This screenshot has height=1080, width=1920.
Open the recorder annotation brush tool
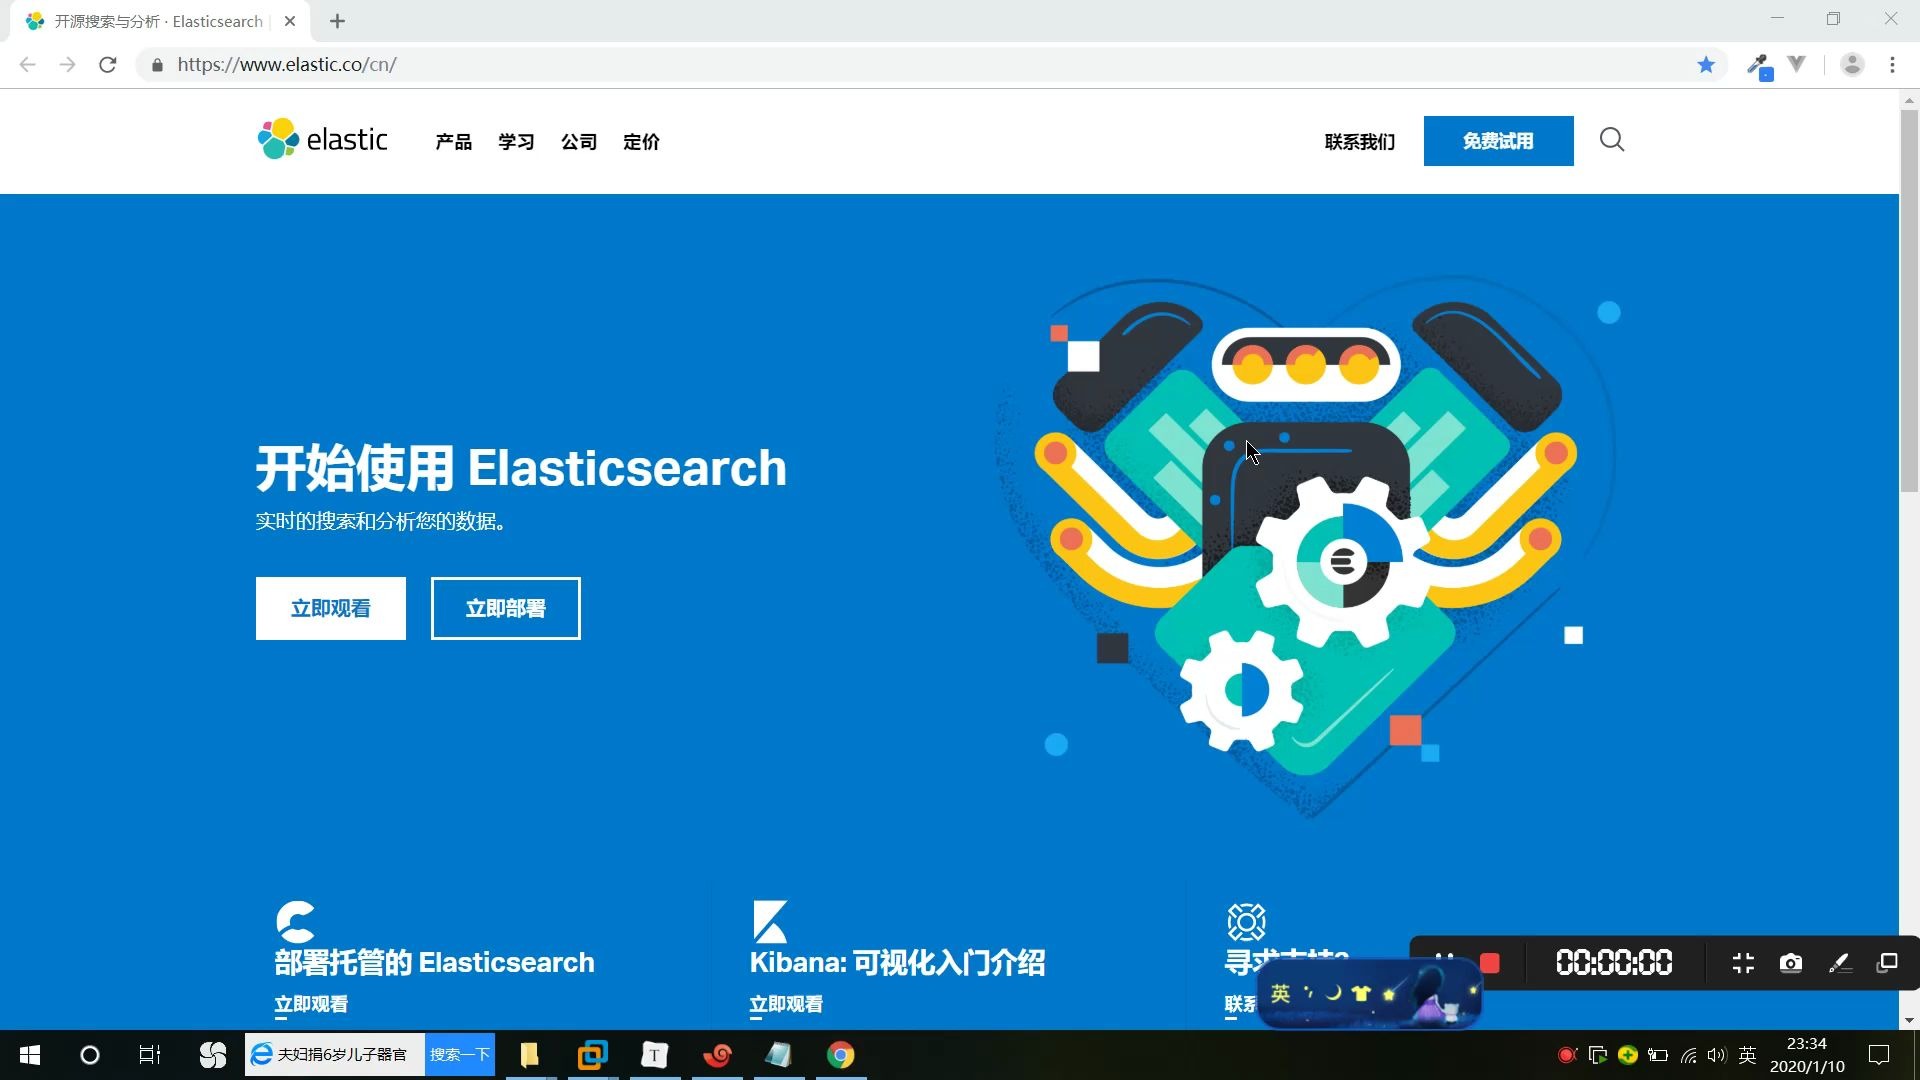[x=1839, y=963]
